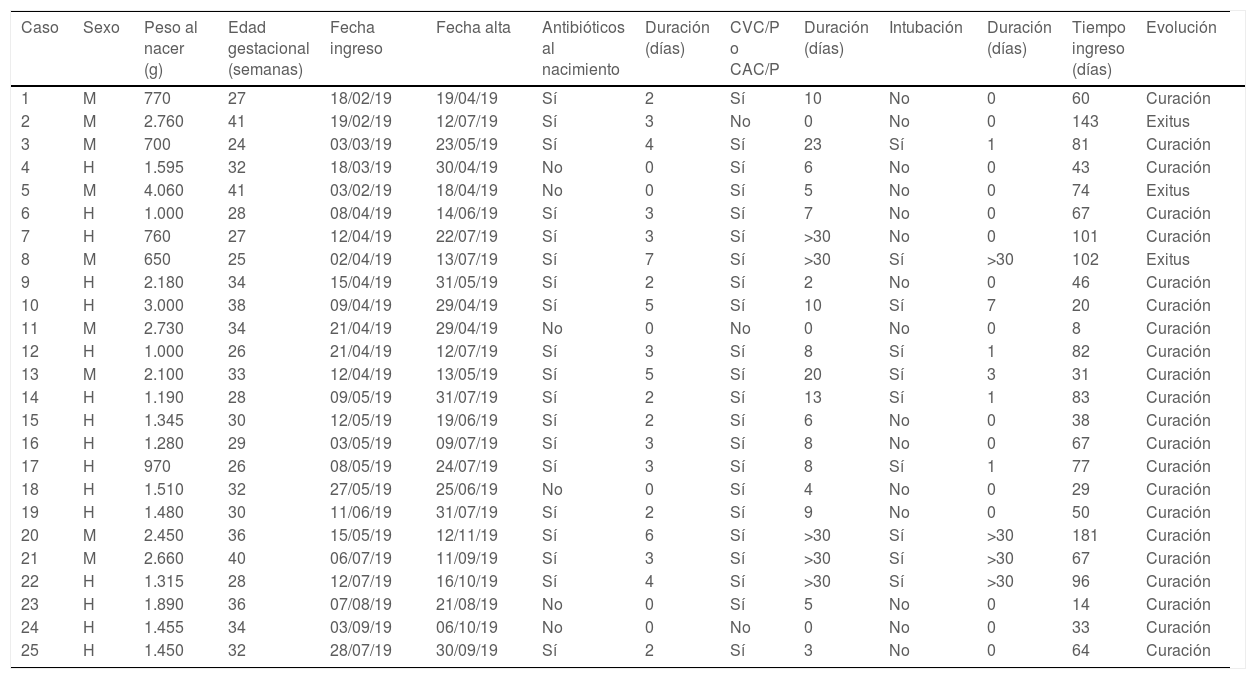This screenshot has width=1256, height=679.
Task: Select the "Edad gestacional (semanas)" header
Action: 265,49
